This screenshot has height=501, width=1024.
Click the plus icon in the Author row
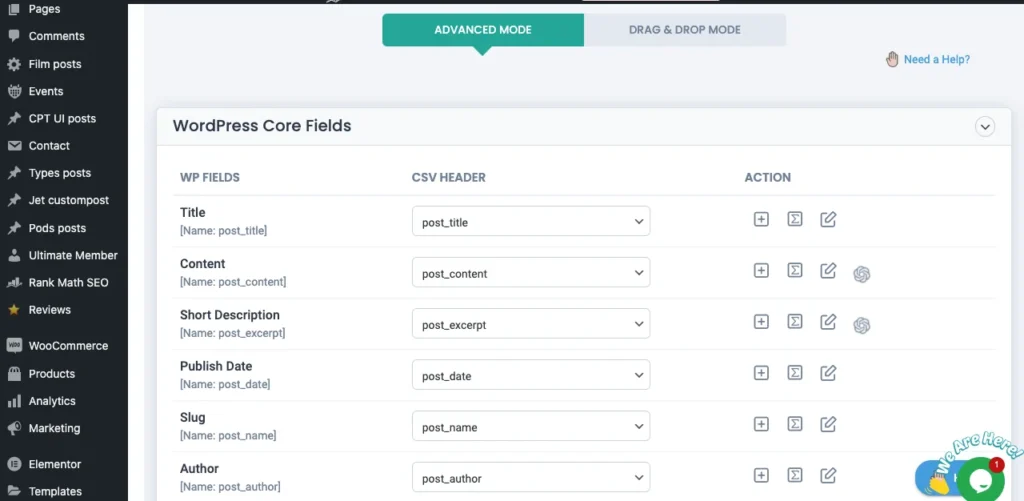761,475
